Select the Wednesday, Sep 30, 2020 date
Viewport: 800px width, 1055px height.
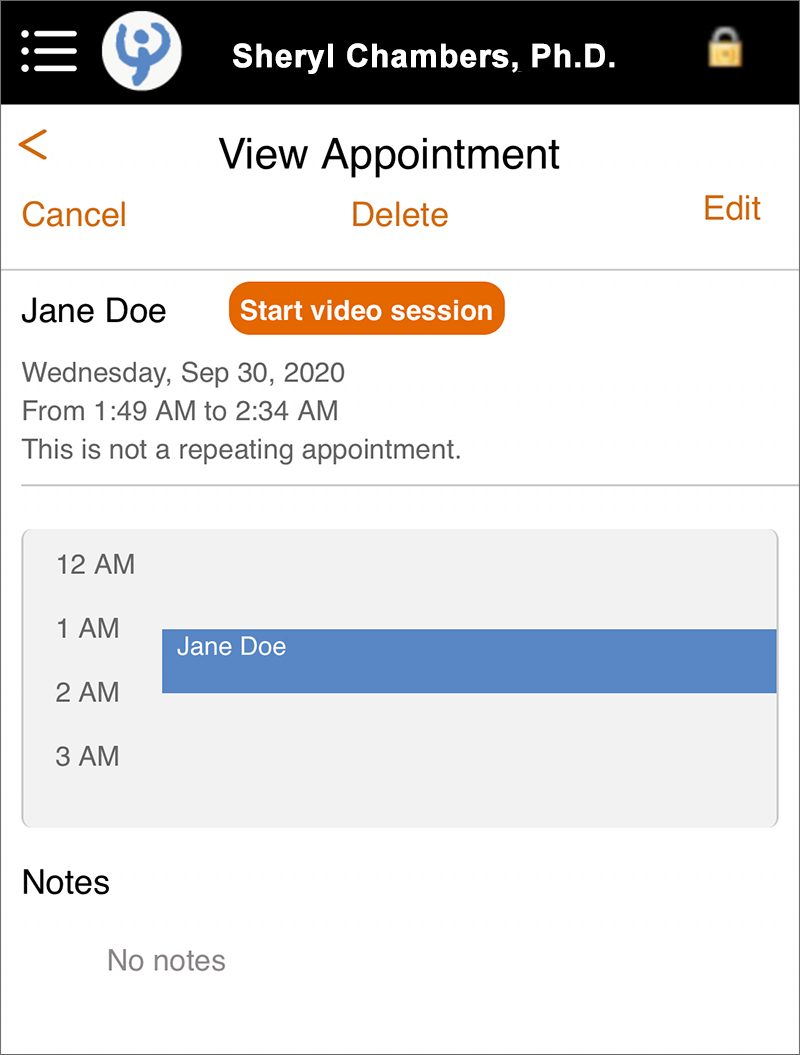tap(183, 373)
